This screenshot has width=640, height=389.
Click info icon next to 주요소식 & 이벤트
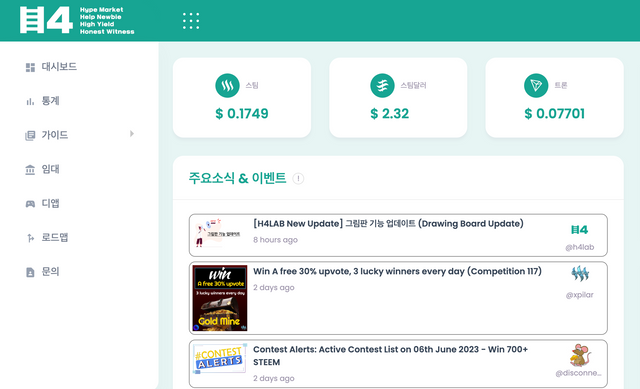coord(298,178)
